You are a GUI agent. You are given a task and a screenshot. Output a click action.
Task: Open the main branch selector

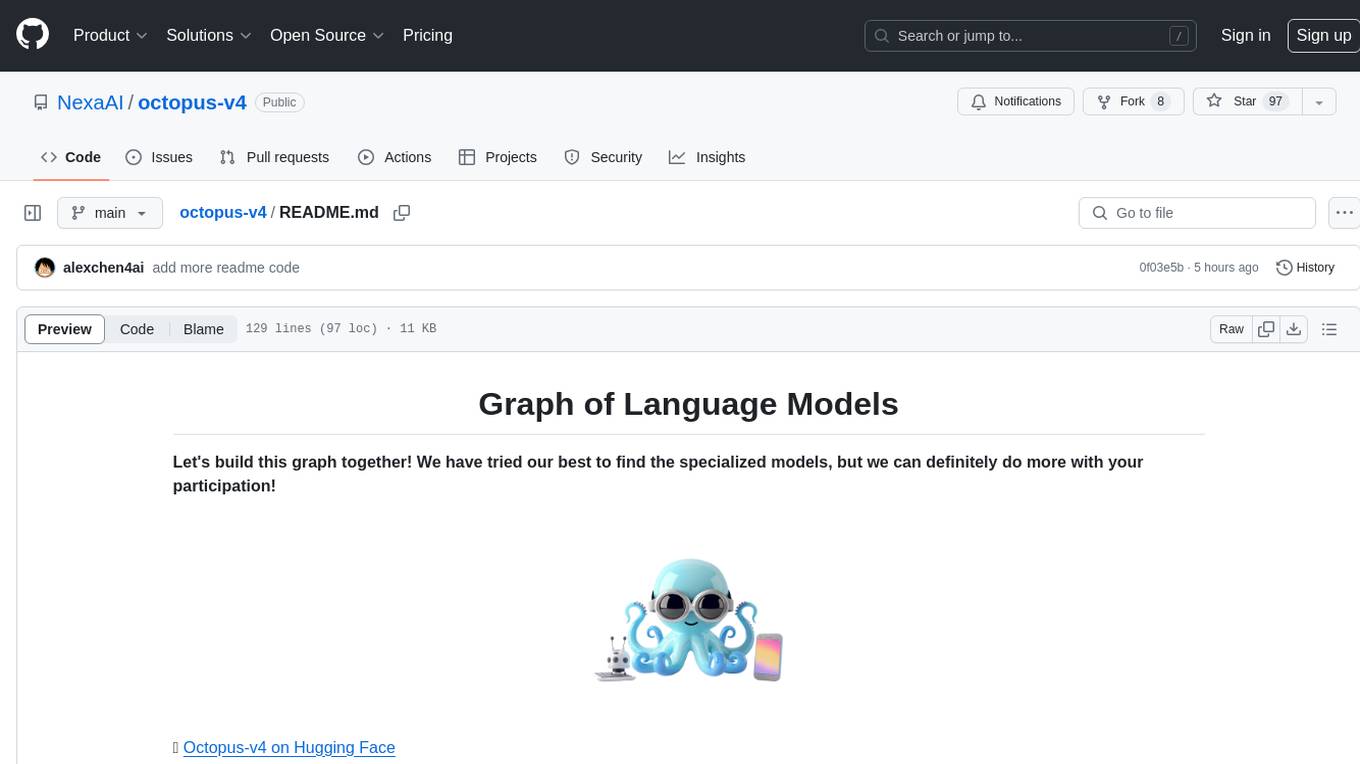point(109,213)
